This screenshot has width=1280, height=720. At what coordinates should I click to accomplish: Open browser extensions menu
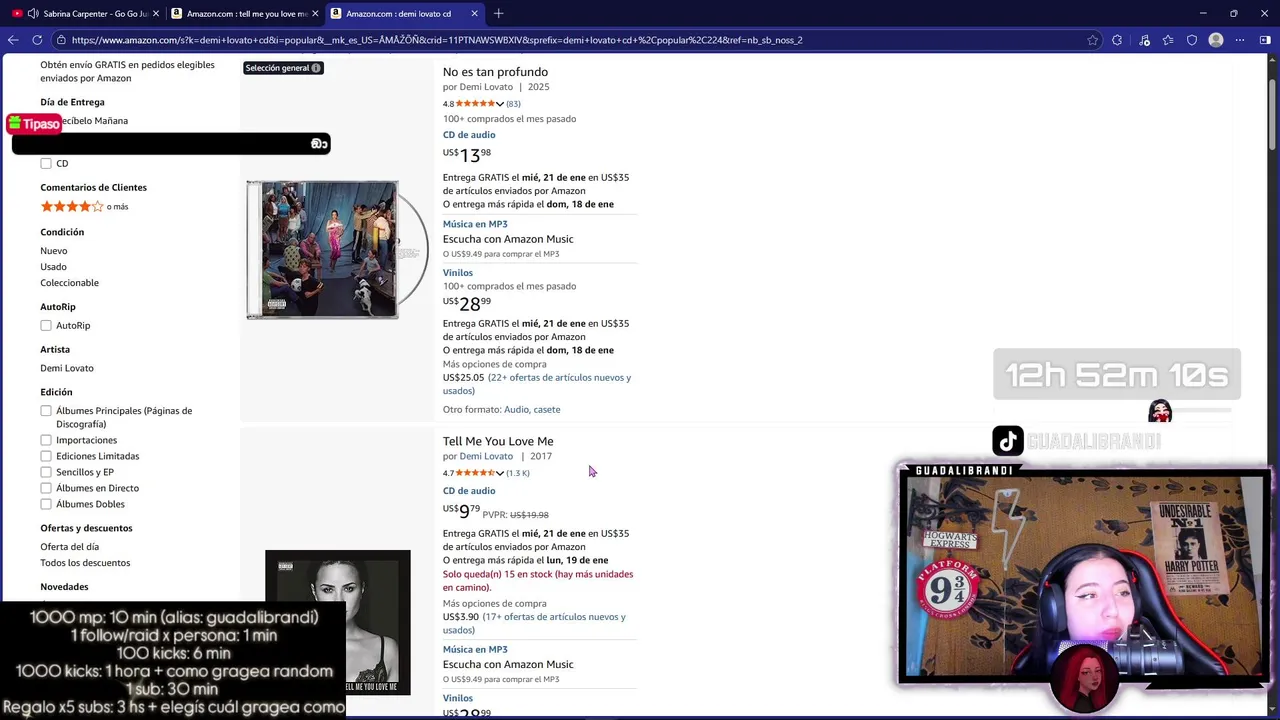coord(1117,40)
